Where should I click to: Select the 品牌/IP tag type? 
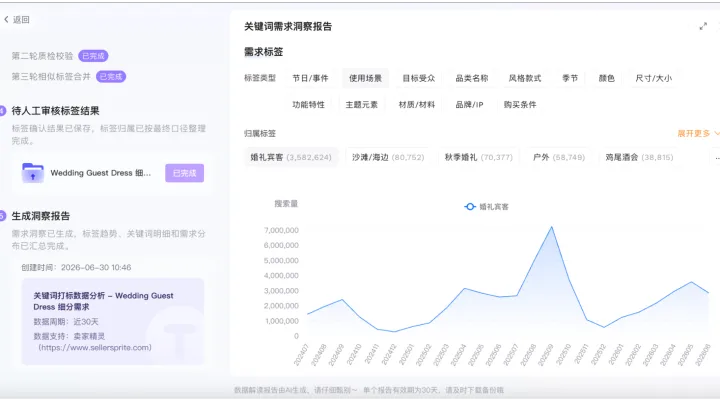[x=469, y=105]
